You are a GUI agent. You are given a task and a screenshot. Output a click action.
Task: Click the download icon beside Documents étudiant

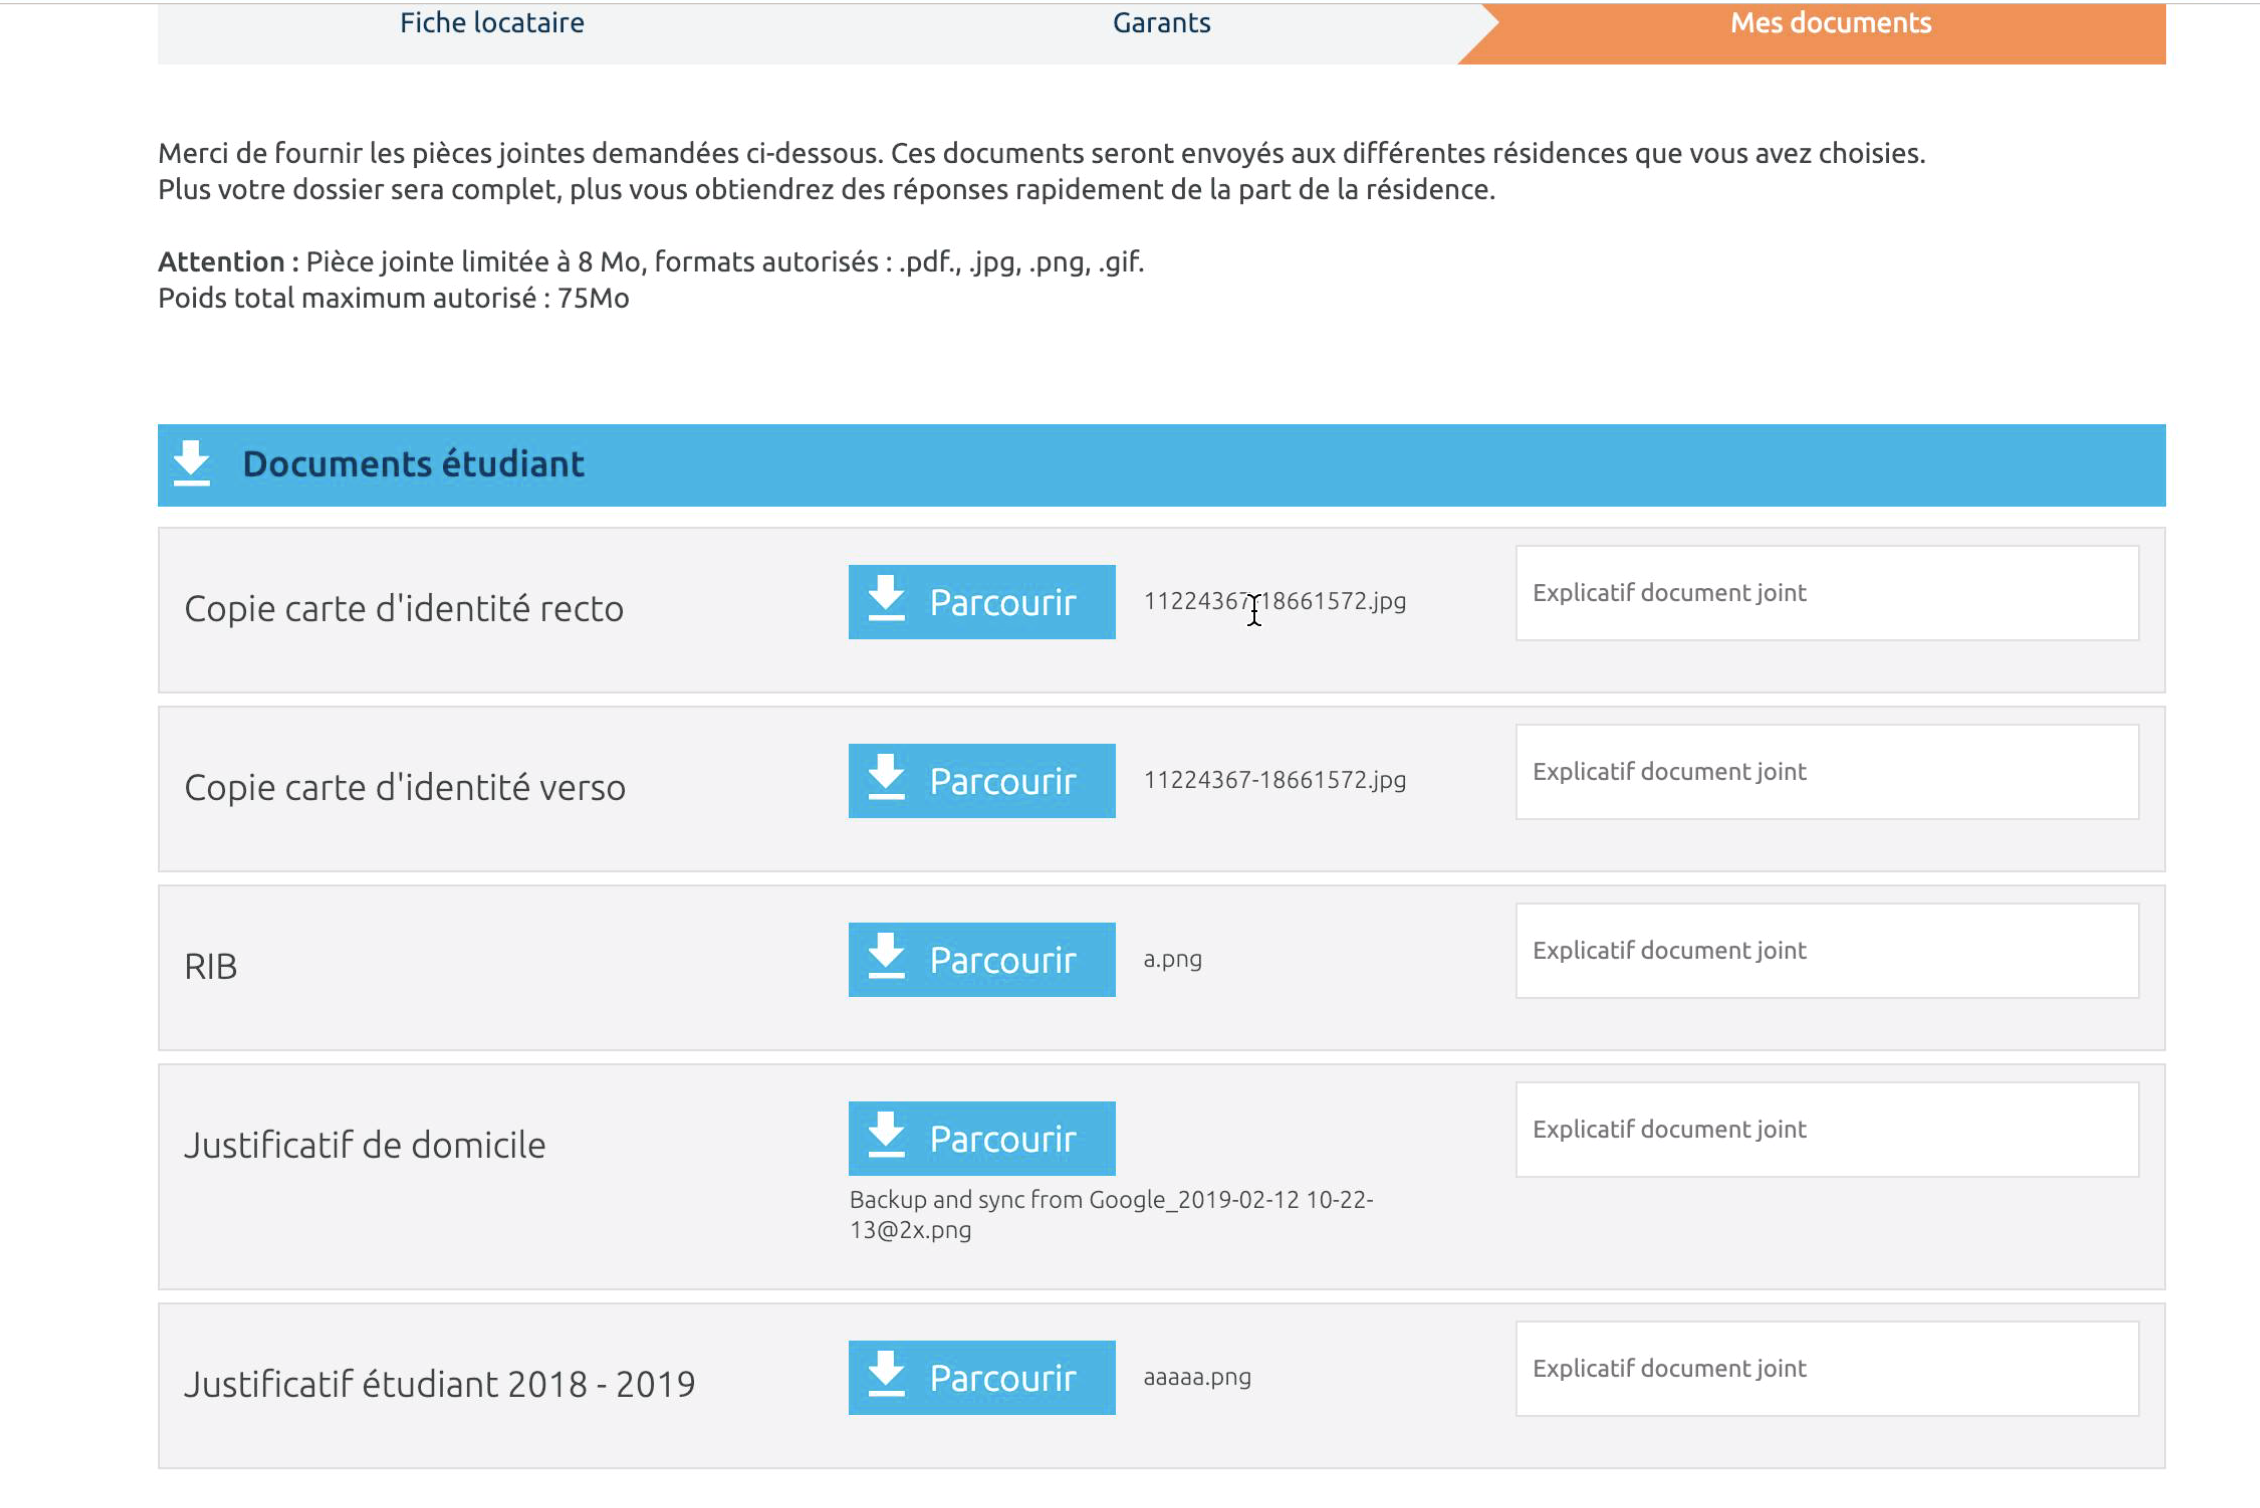click(x=192, y=464)
